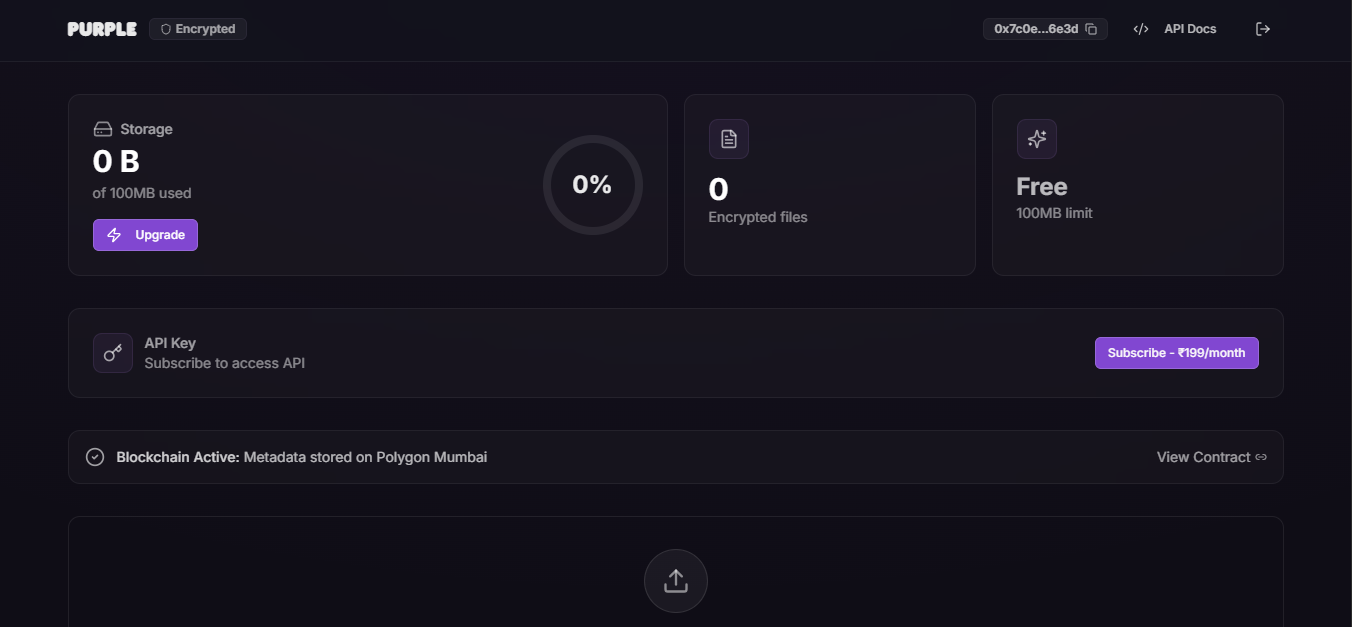
Task: Toggle the Encrypted status badge
Action: tap(197, 29)
